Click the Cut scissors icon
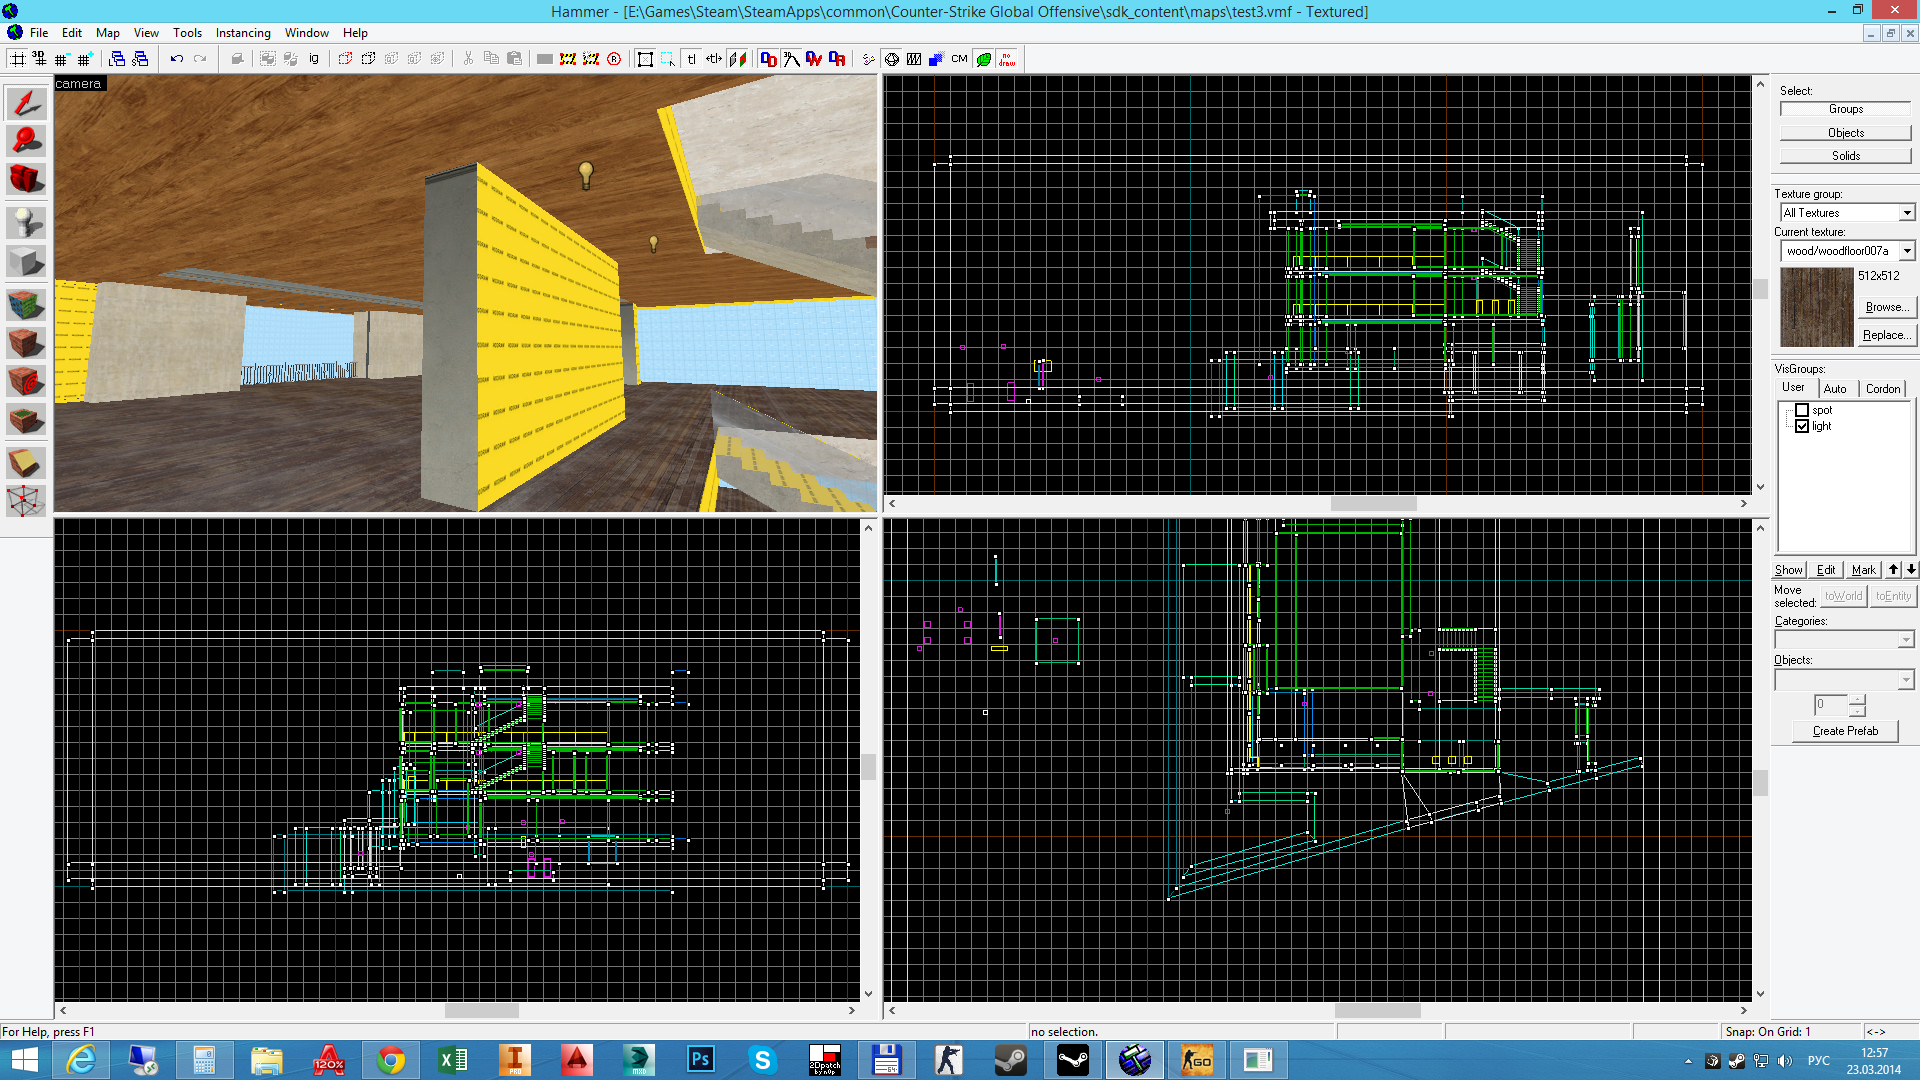The width and height of the screenshot is (1920, 1080). click(x=468, y=59)
